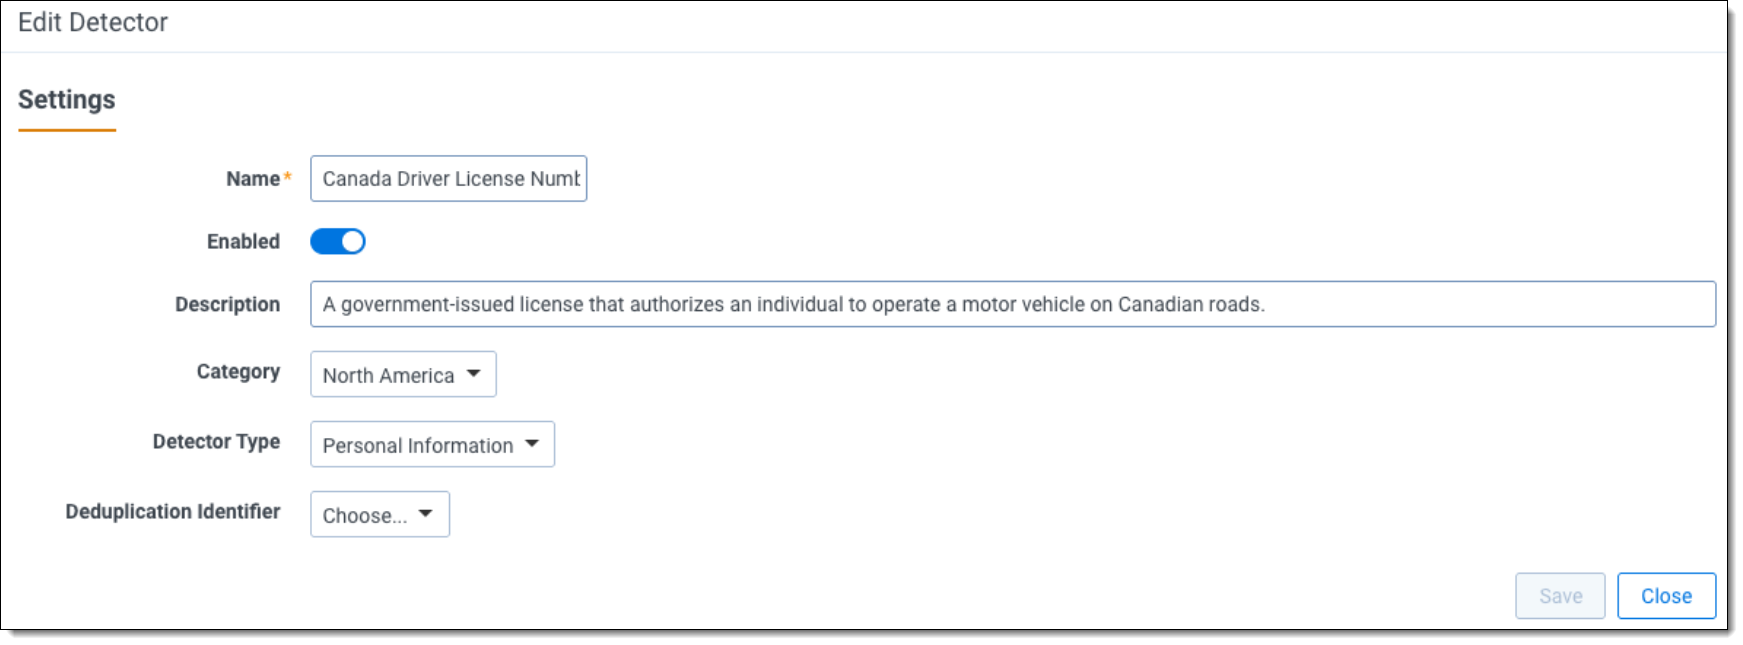Click into the Description text field

coord(1012,304)
